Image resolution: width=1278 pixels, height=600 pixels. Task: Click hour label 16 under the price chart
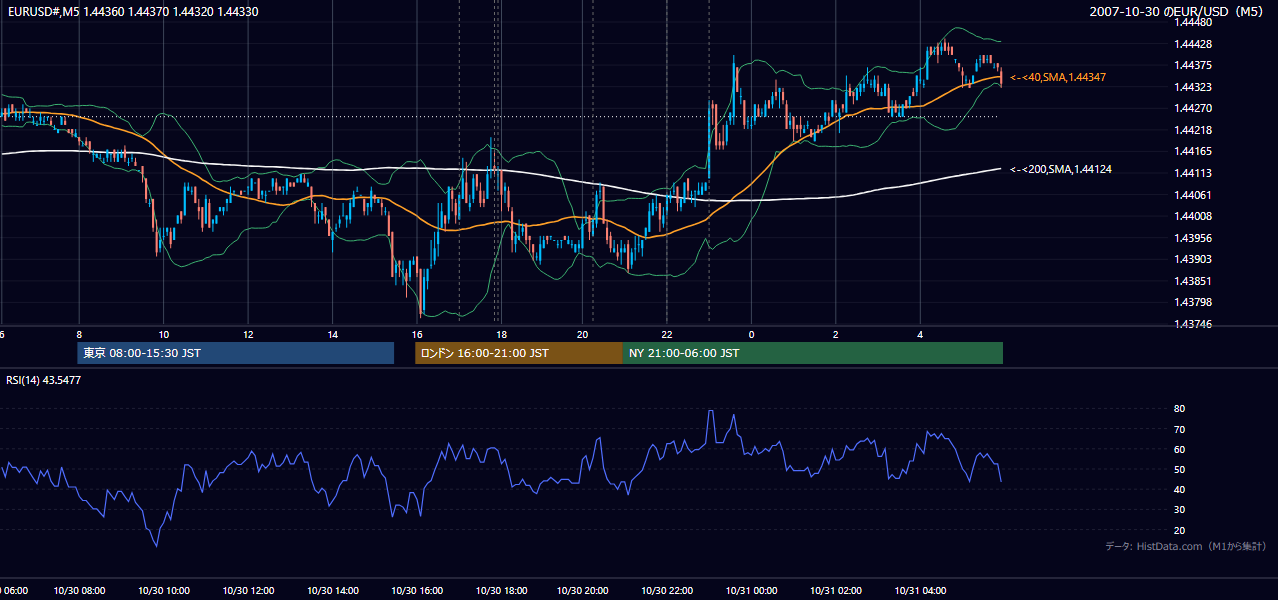point(416,334)
